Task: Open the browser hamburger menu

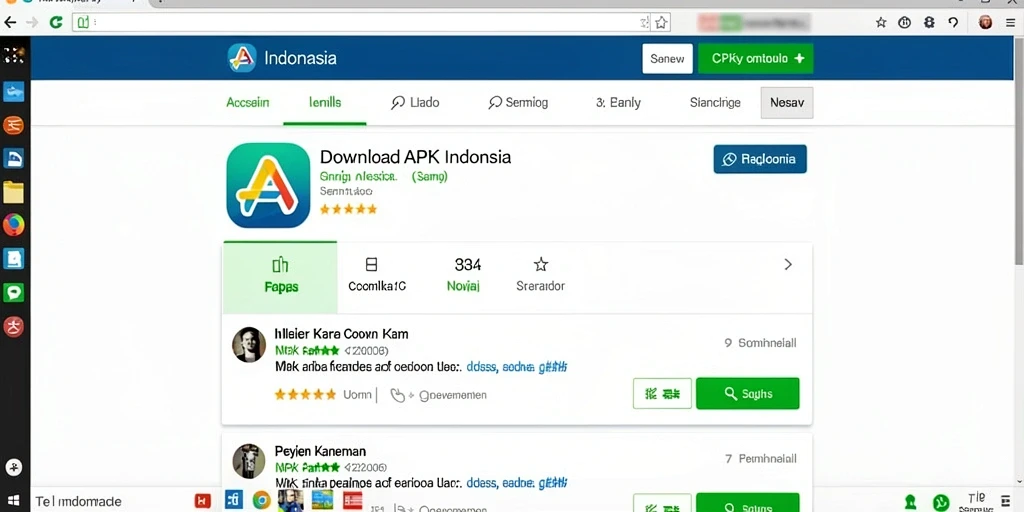Action: point(1010,23)
